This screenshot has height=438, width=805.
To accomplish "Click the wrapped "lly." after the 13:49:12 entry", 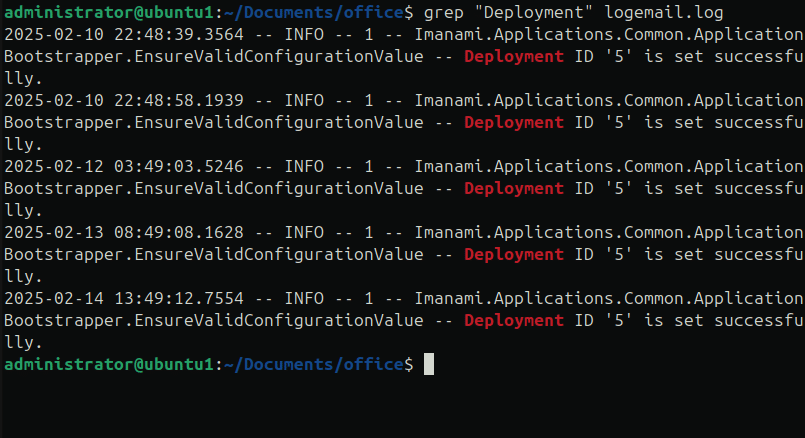I will pyautogui.click(x=23, y=342).
